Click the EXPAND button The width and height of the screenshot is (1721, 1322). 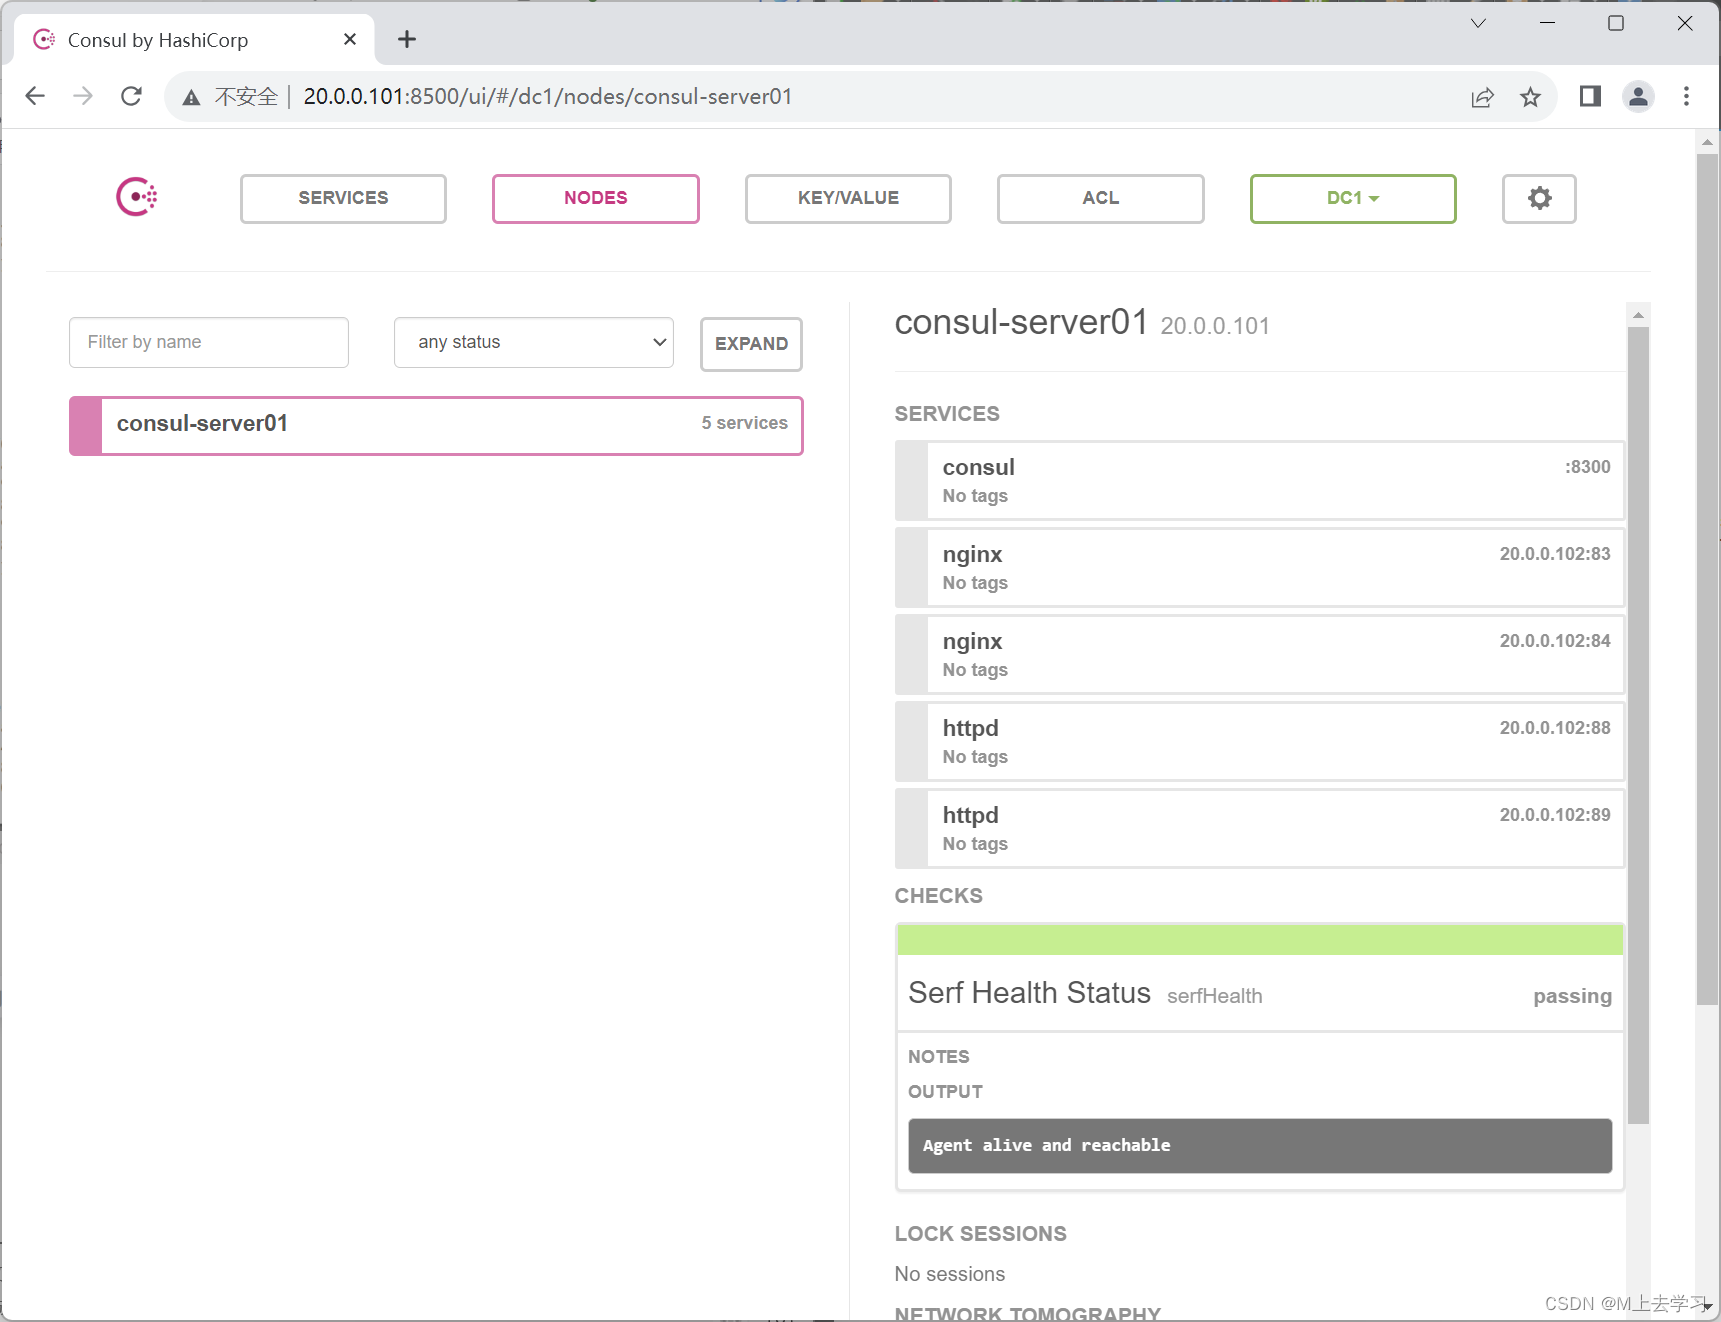tap(751, 344)
